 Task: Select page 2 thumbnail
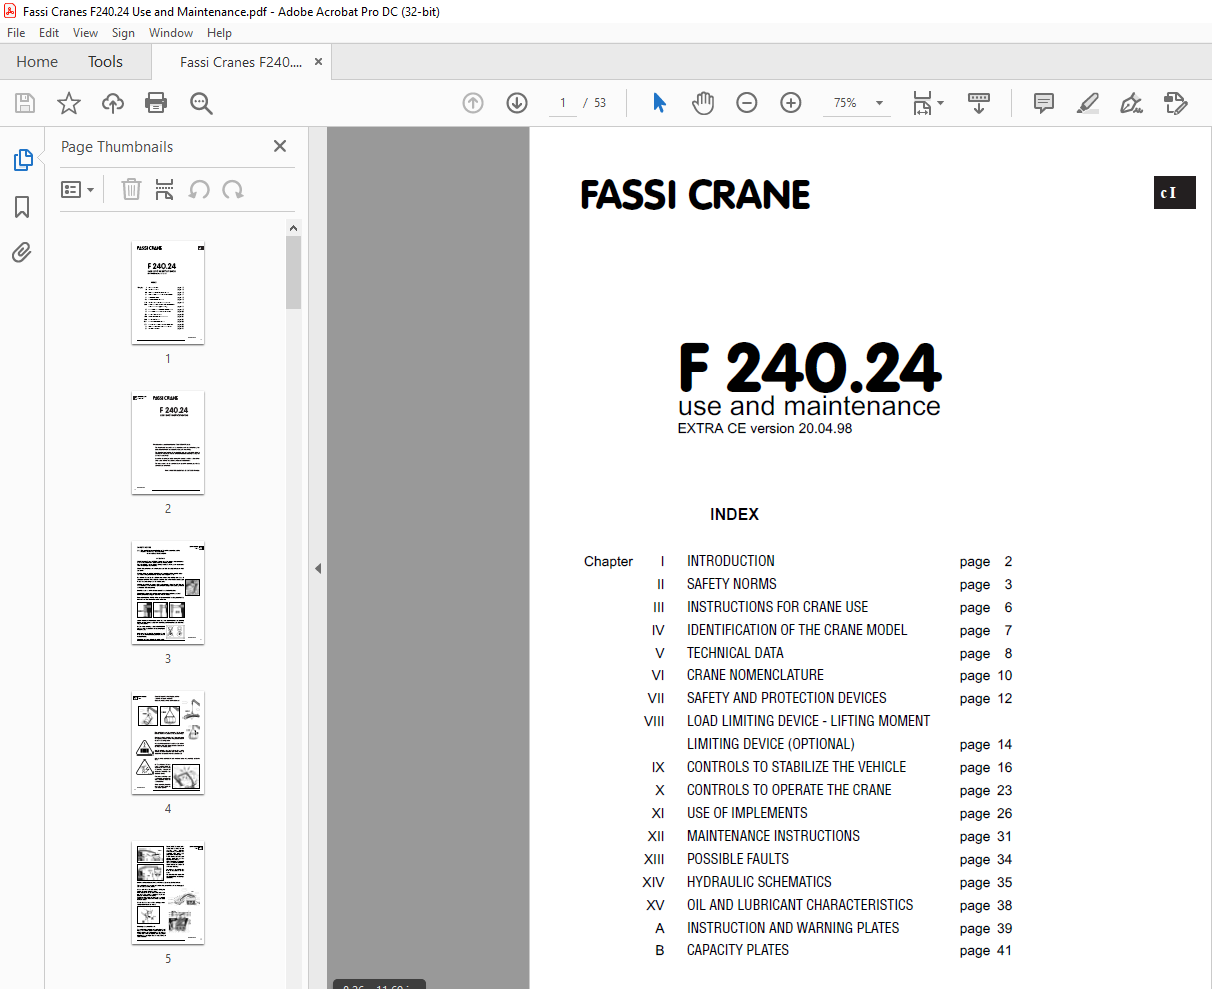[x=168, y=443]
